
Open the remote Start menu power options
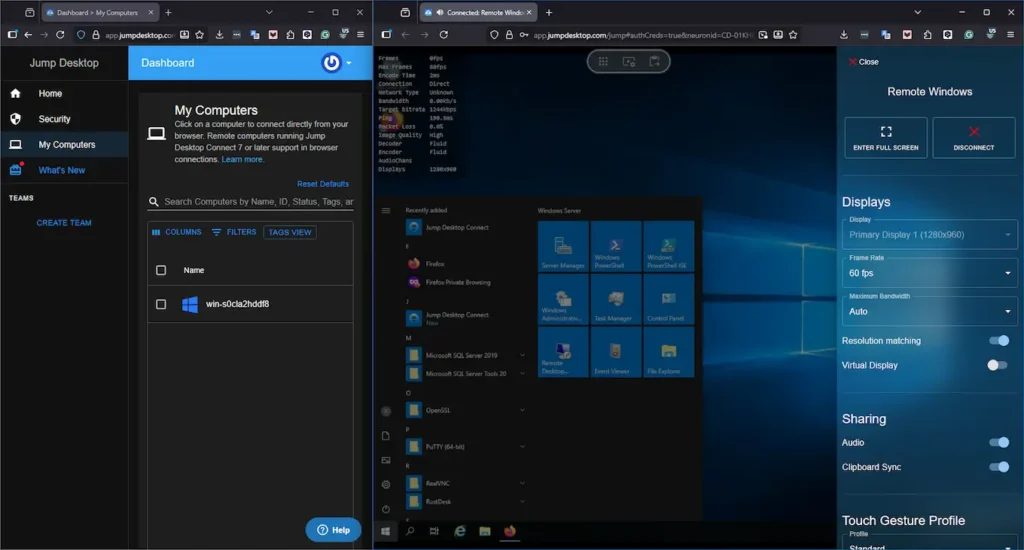[386, 509]
